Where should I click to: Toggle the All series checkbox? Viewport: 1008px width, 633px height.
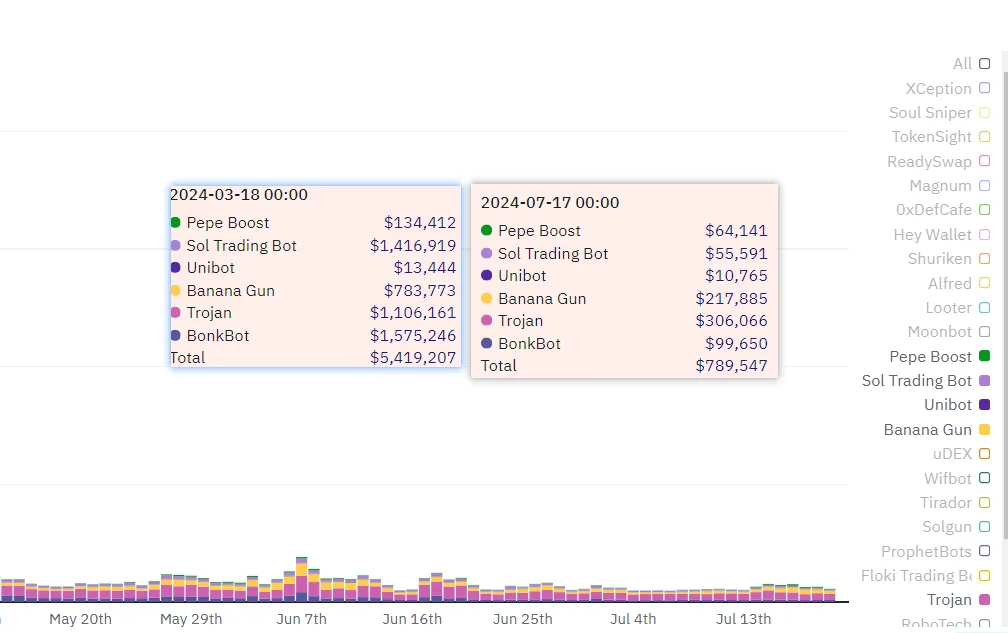click(x=984, y=64)
